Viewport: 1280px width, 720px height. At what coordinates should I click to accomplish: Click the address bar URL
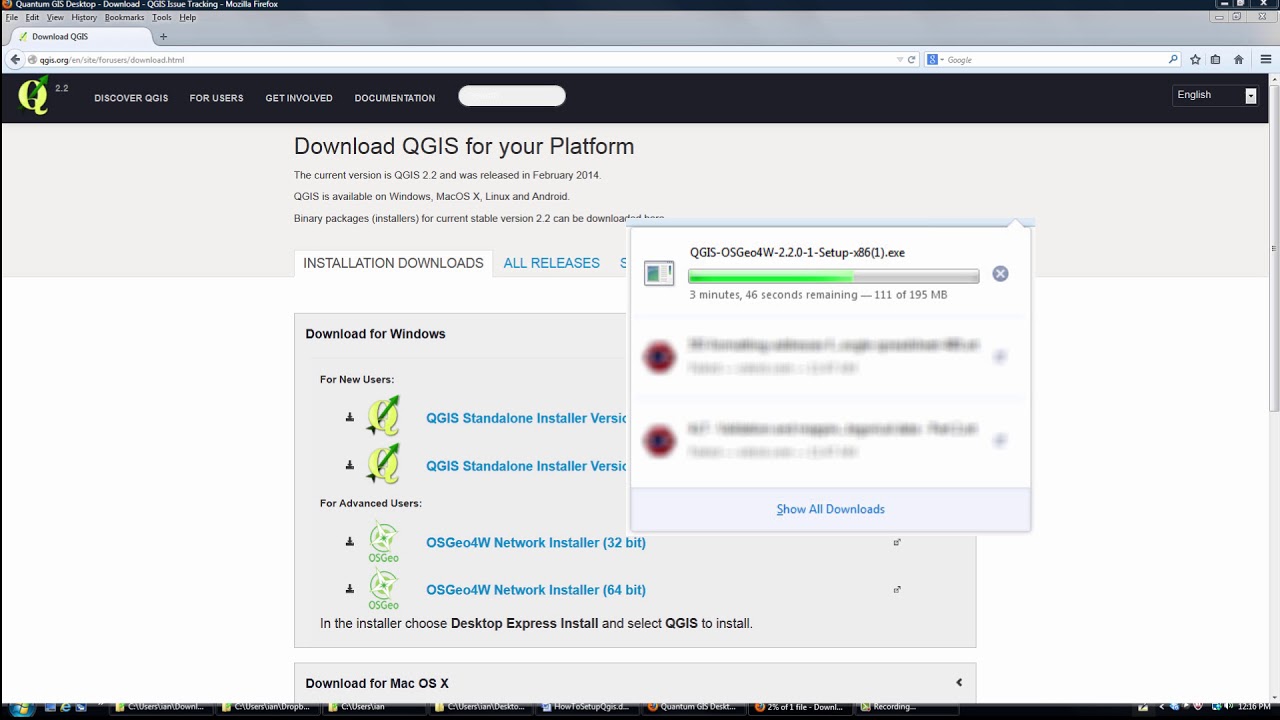coord(112,60)
